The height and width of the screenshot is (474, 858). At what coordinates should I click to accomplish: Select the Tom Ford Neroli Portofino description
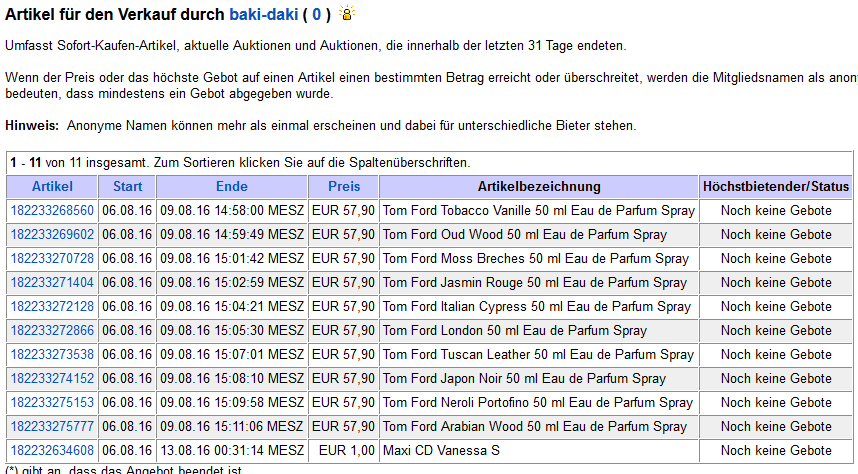point(538,403)
